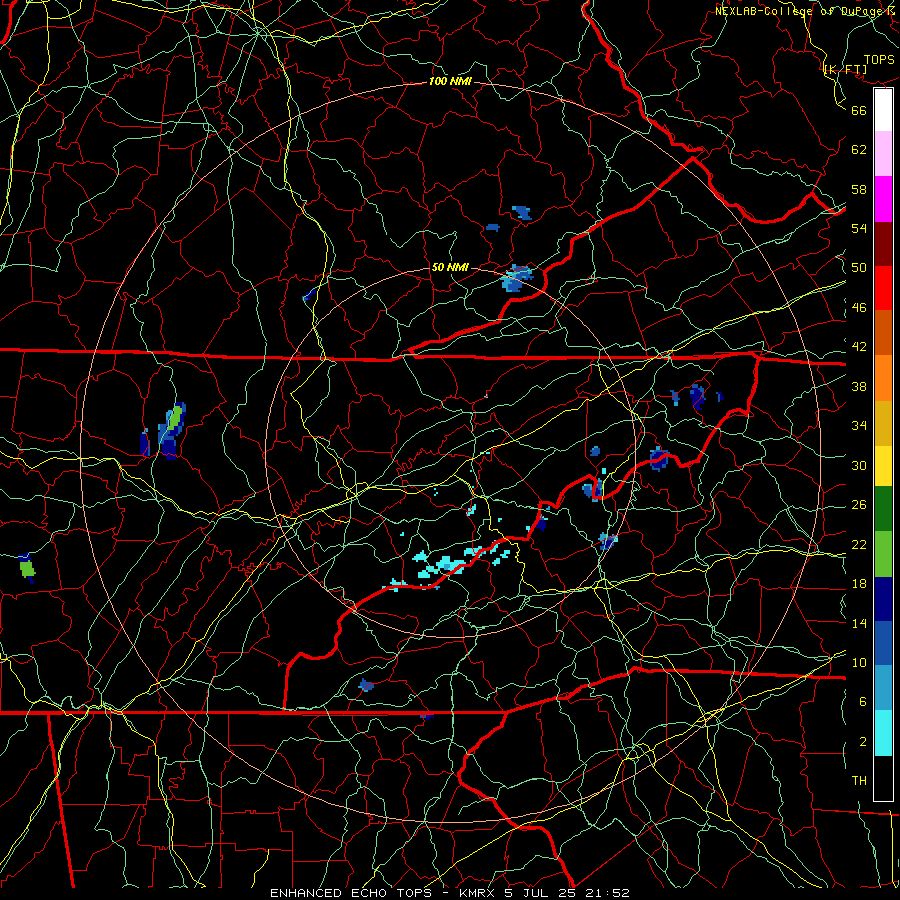Click the 21:52 timestamp

pyautogui.click(x=608, y=893)
